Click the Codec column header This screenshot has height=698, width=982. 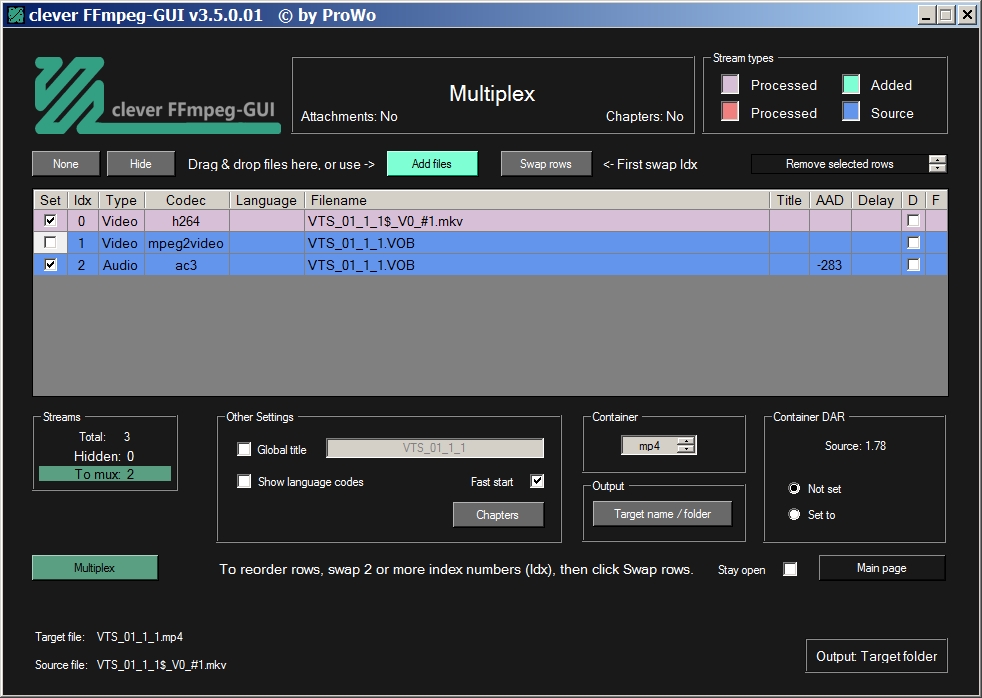pos(186,200)
